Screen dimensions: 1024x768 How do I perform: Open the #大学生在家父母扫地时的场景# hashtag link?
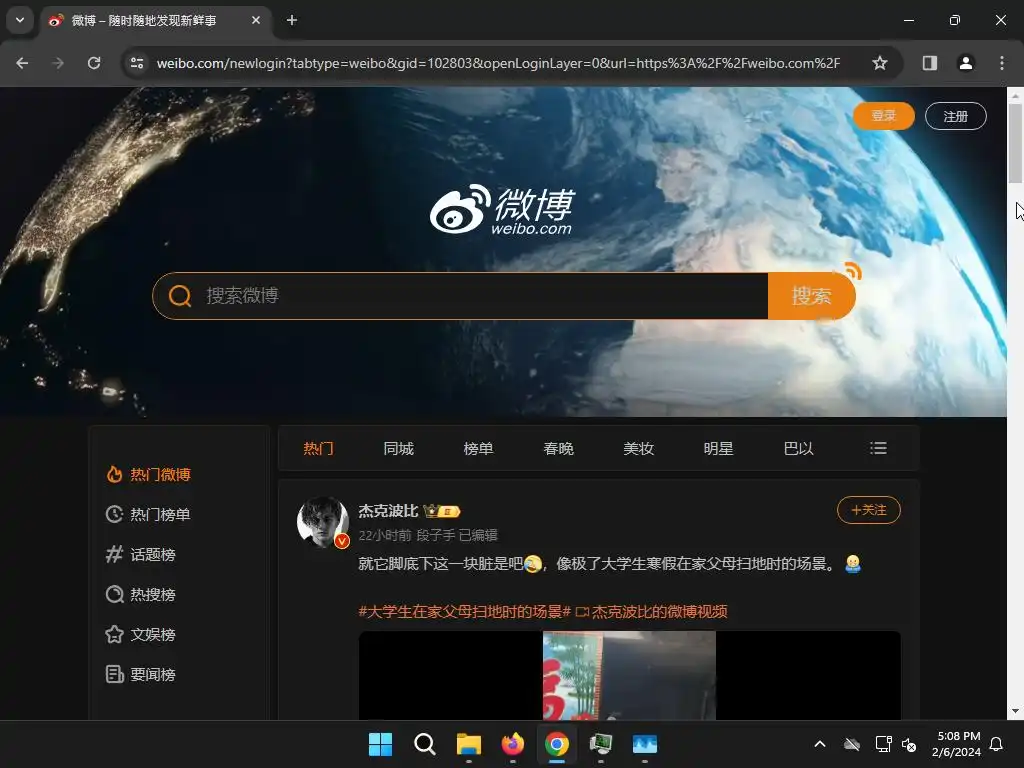click(x=464, y=612)
